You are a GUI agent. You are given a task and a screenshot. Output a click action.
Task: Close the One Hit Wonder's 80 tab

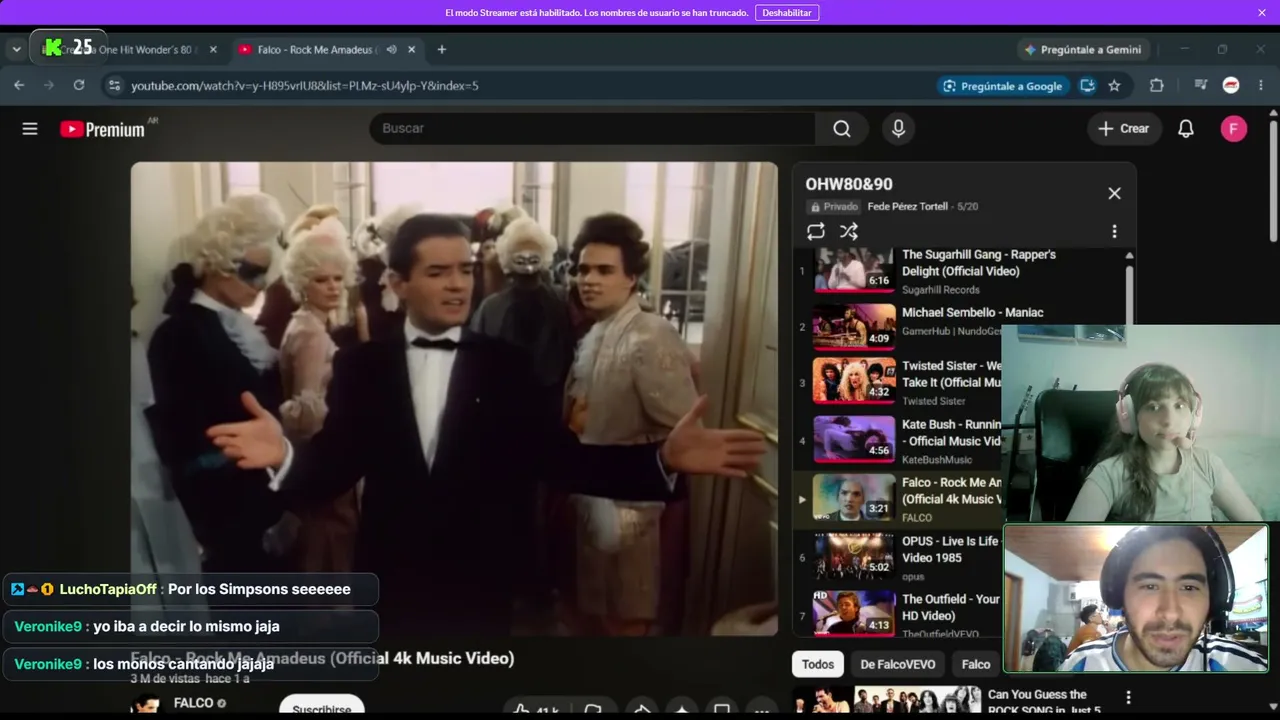click(x=213, y=49)
